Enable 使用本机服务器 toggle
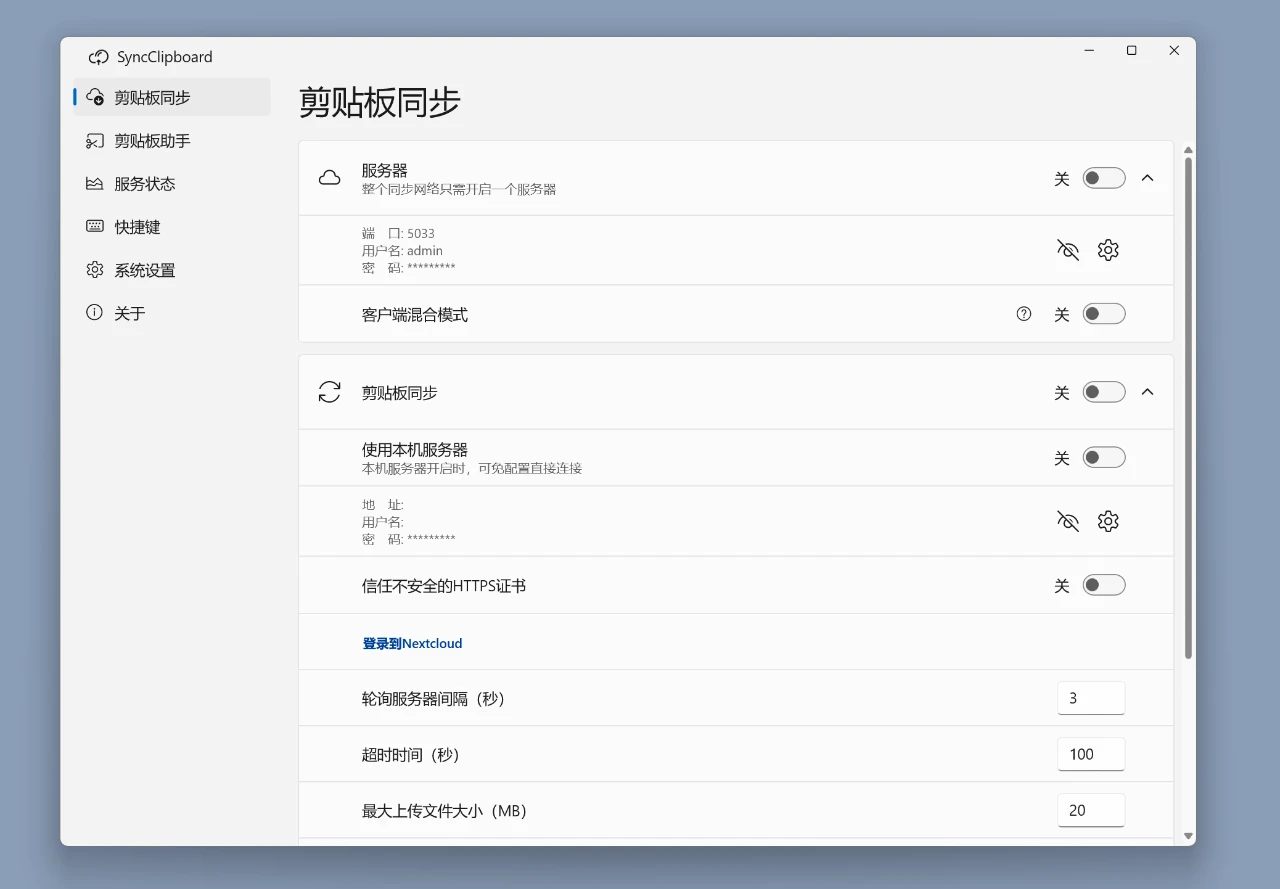 (x=1104, y=457)
